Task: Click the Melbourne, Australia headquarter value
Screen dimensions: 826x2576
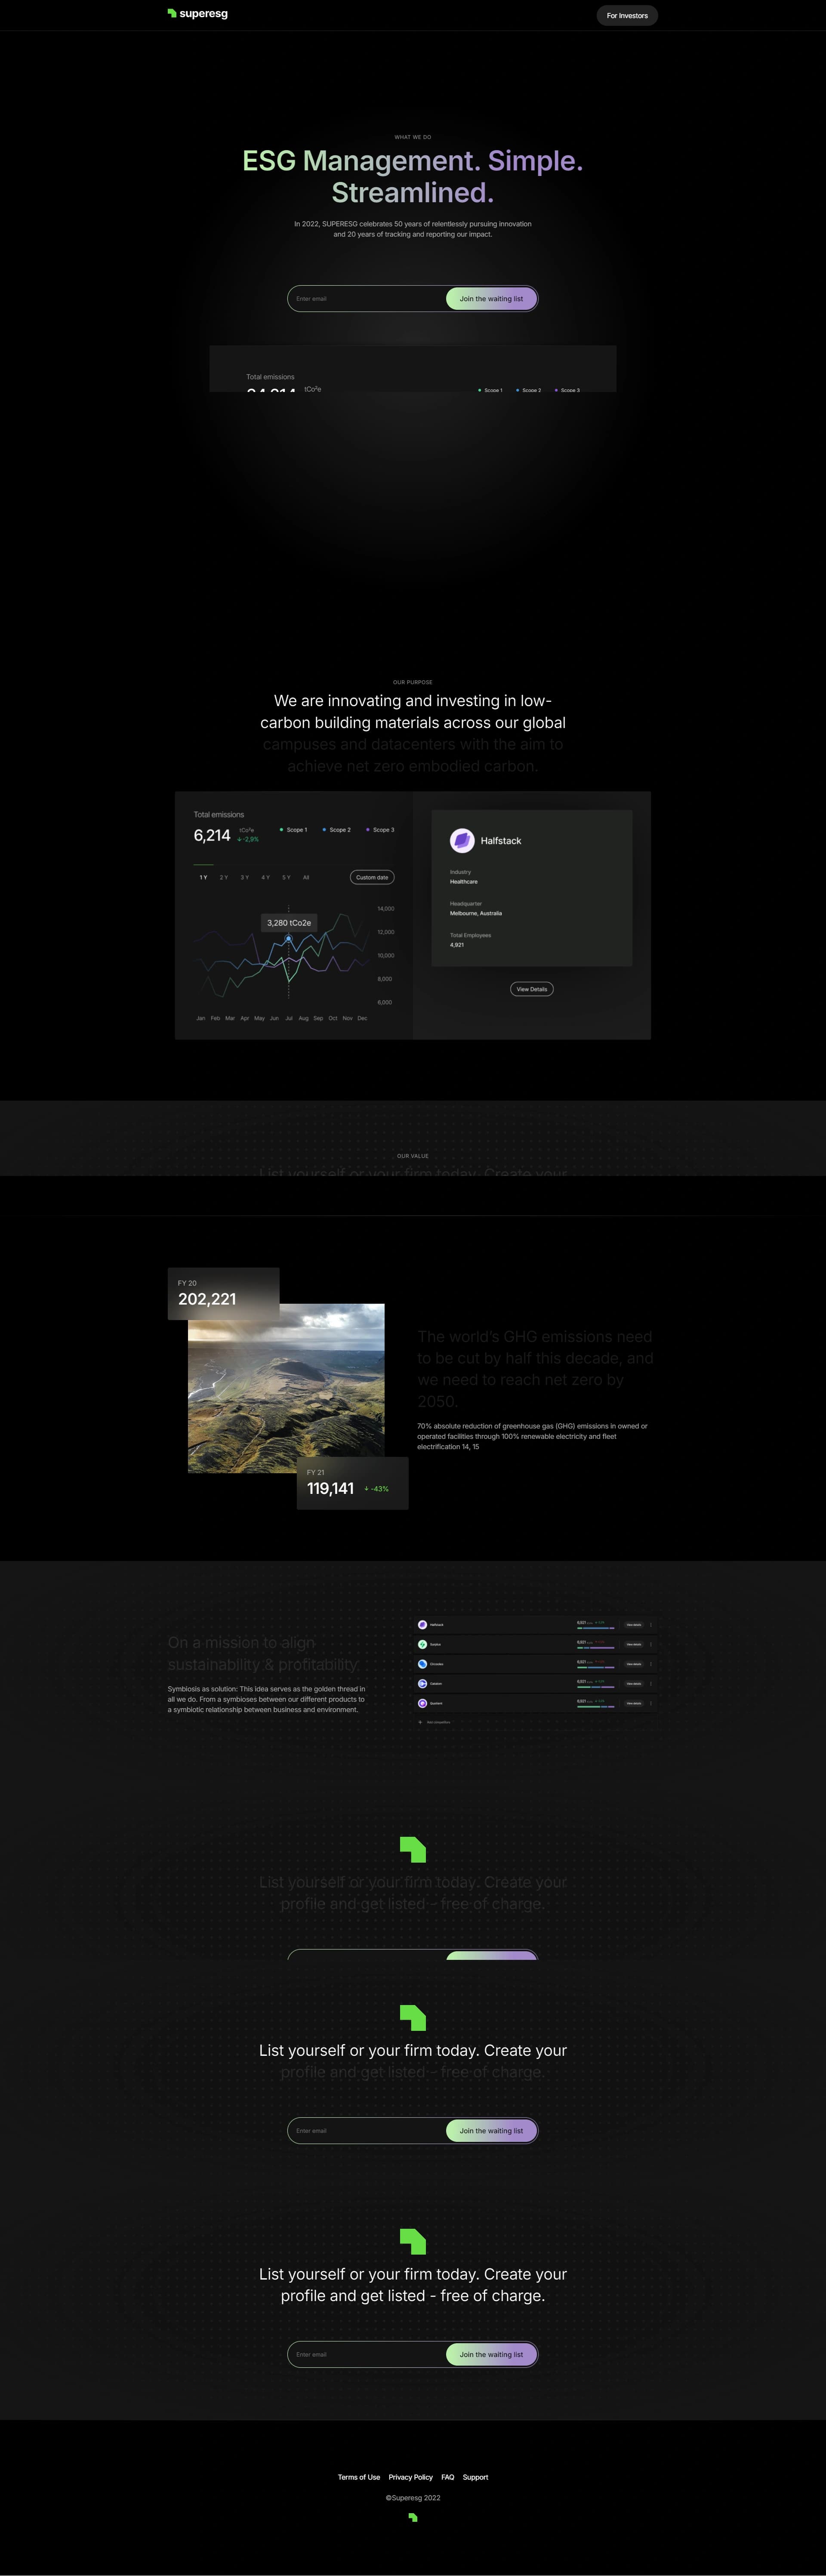Action: point(476,913)
